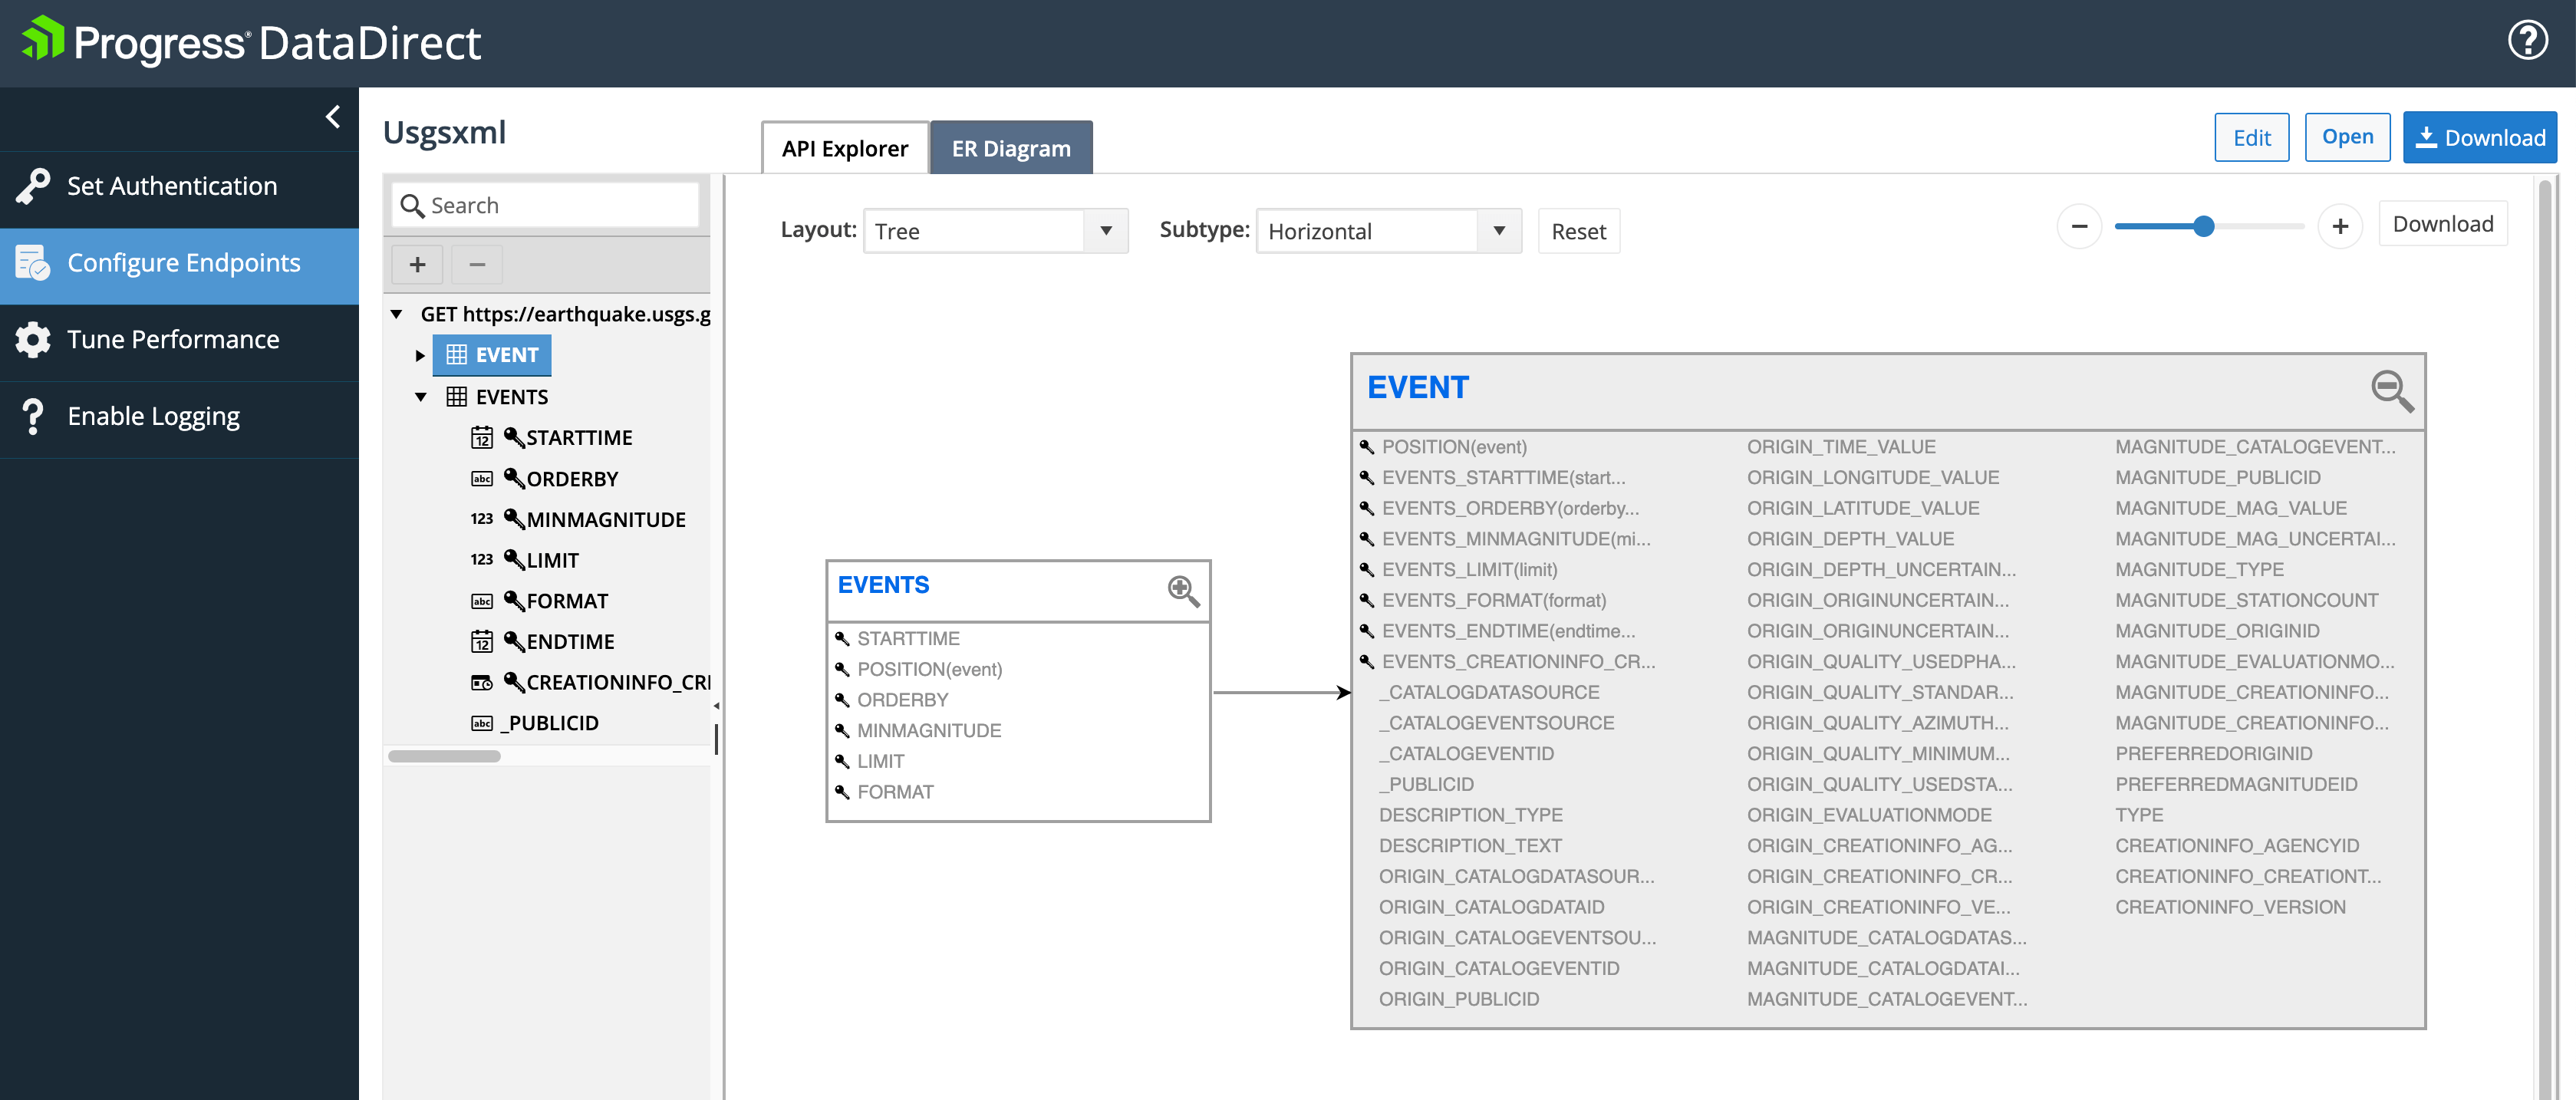The image size is (2576, 1100).
Task: Click the tree panel horizontal scrollbar
Action: 444,756
